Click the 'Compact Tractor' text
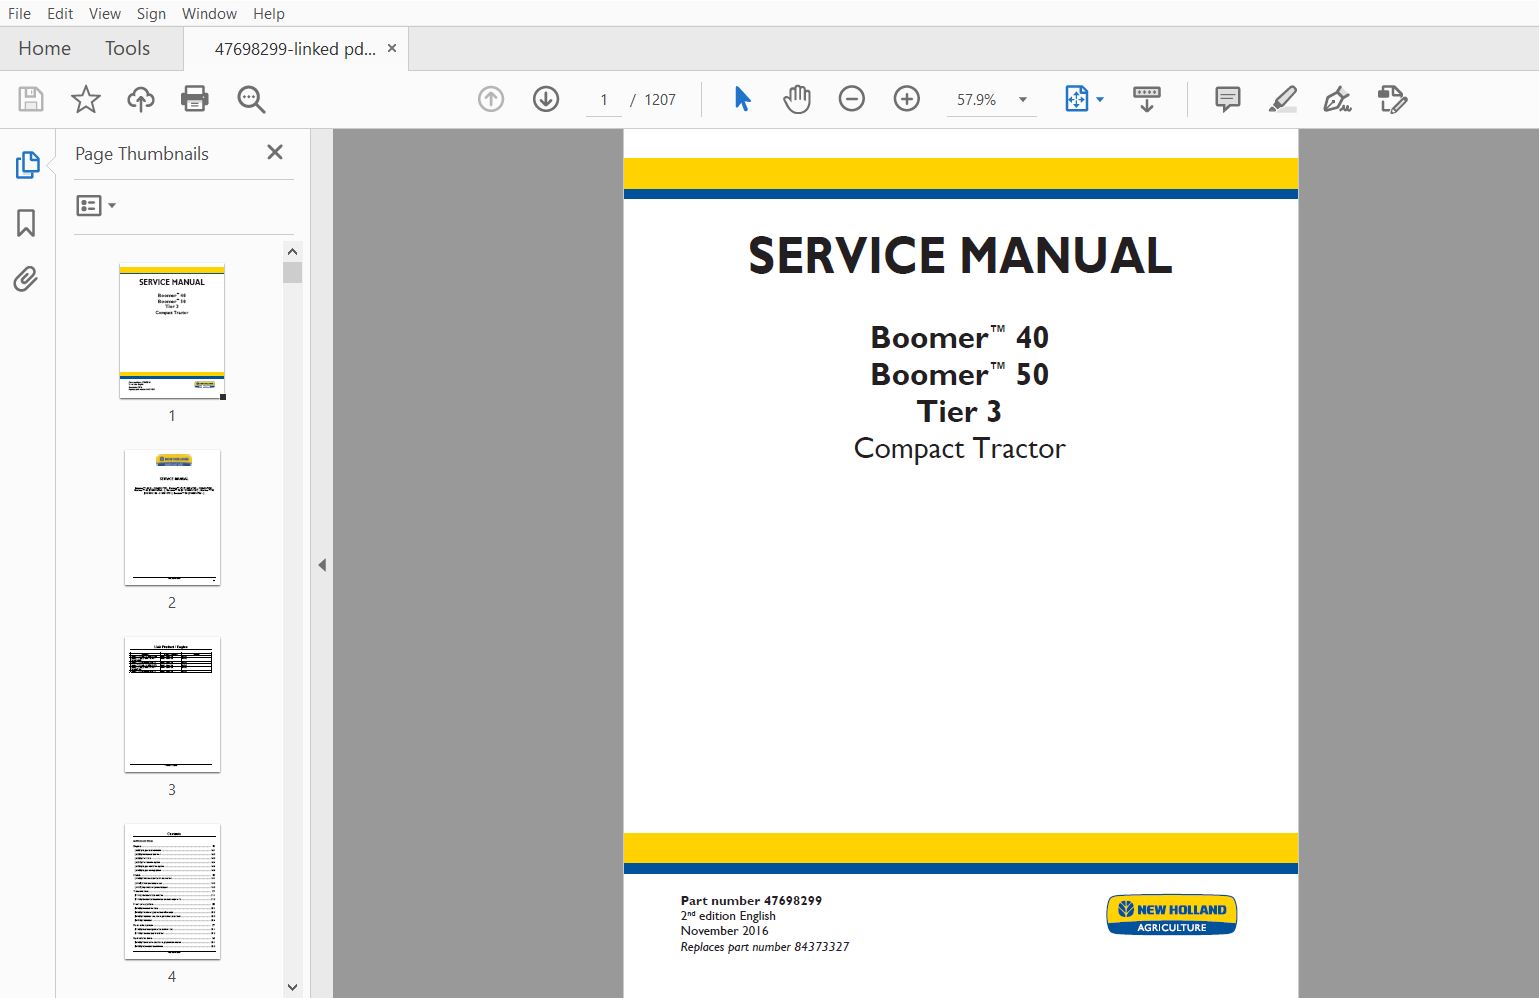 click(x=960, y=449)
